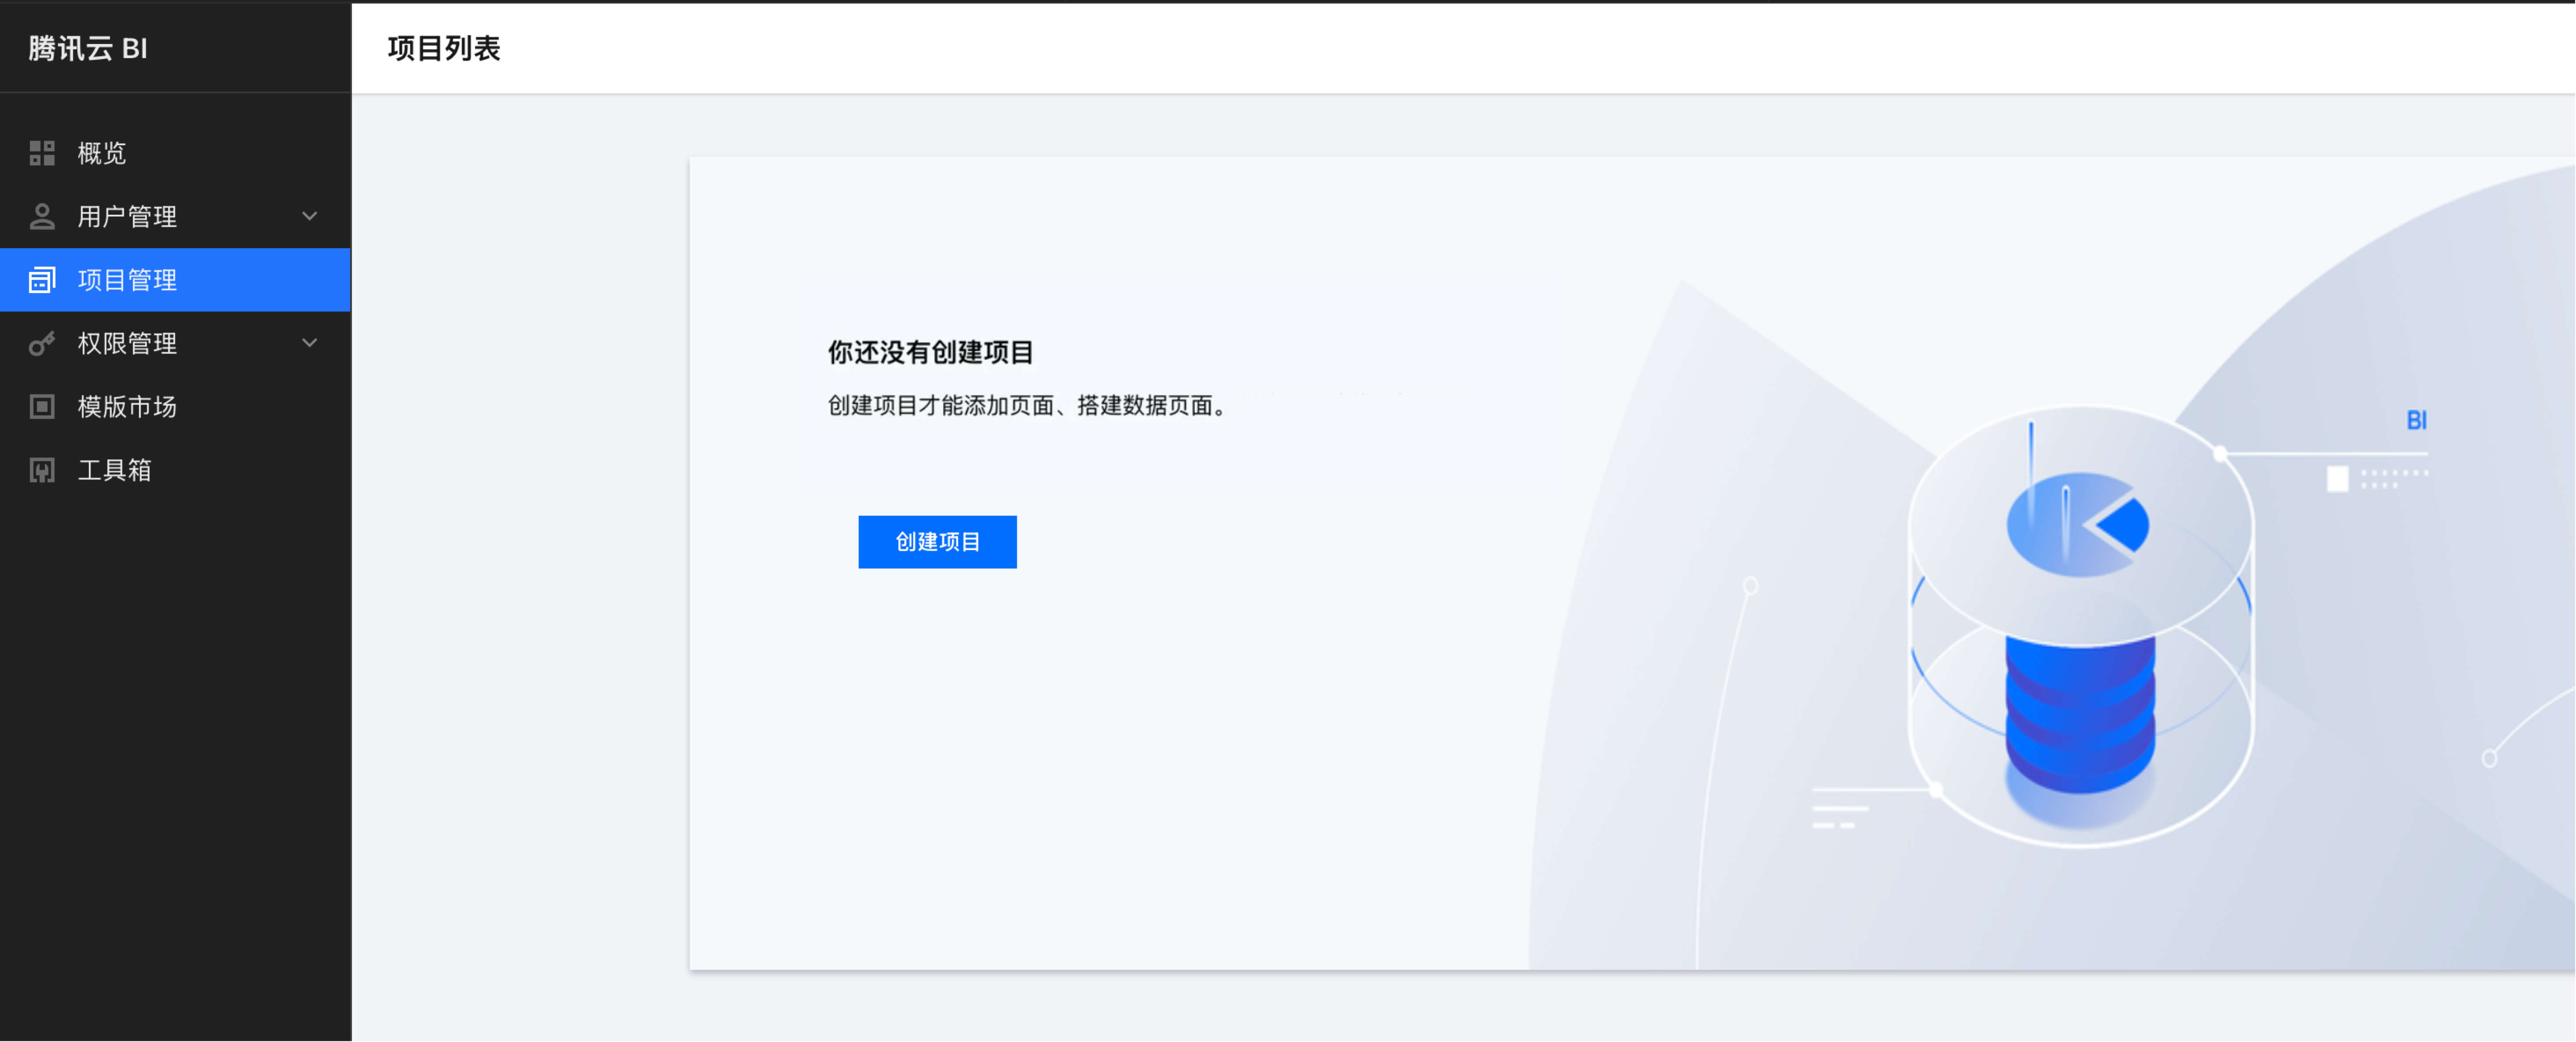Screen dimensions: 2576x1042
Task: Open 模版市场 menu entry
Action: (x=128, y=407)
